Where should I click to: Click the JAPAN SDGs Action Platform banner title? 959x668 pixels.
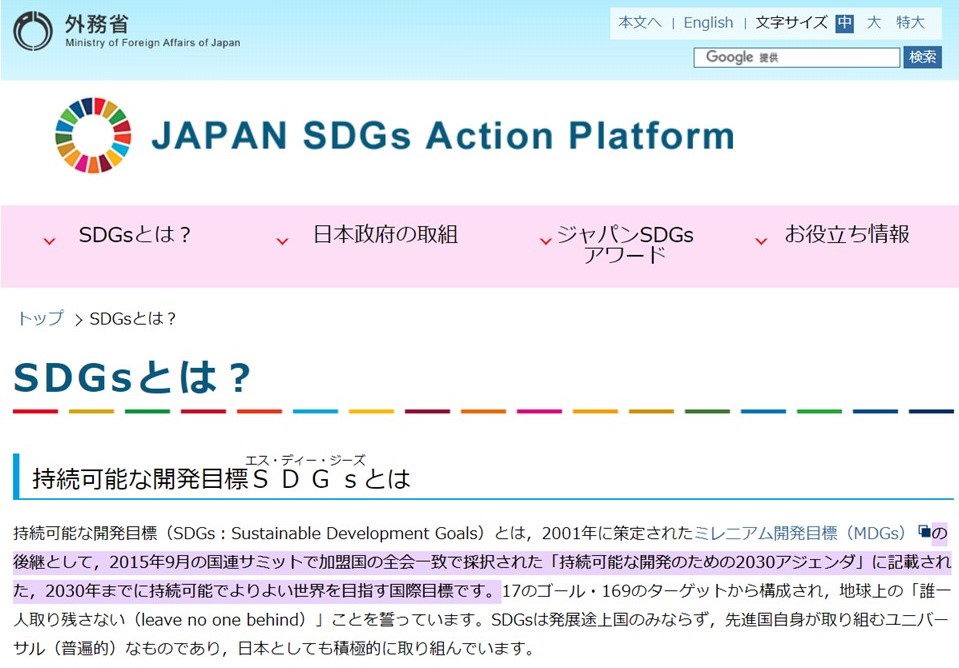pos(442,136)
